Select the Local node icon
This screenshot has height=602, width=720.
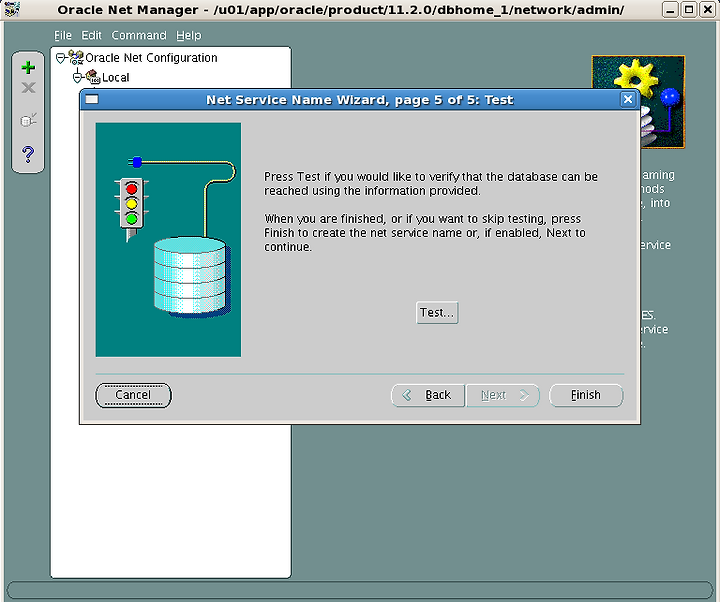click(93, 77)
